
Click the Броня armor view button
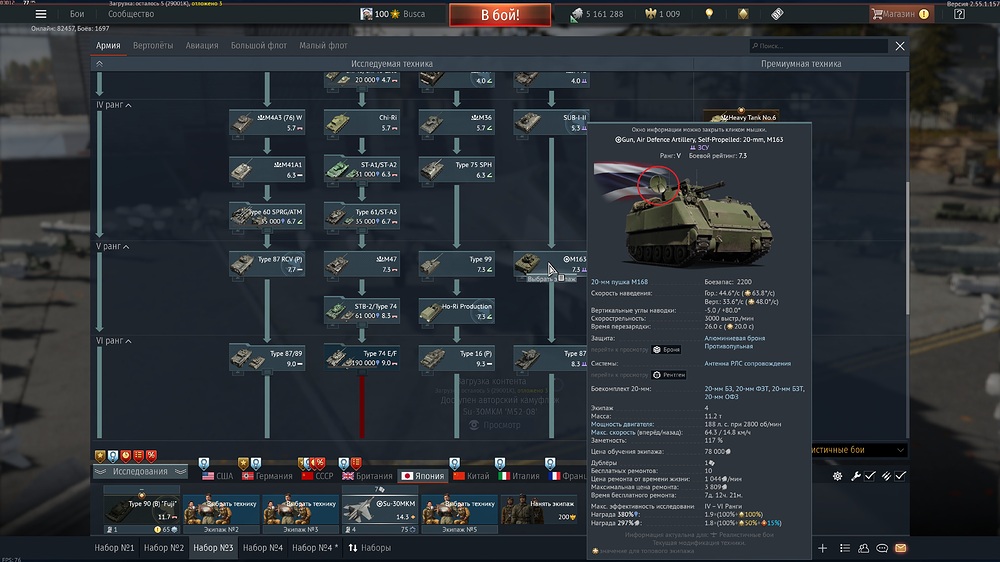tap(666, 350)
